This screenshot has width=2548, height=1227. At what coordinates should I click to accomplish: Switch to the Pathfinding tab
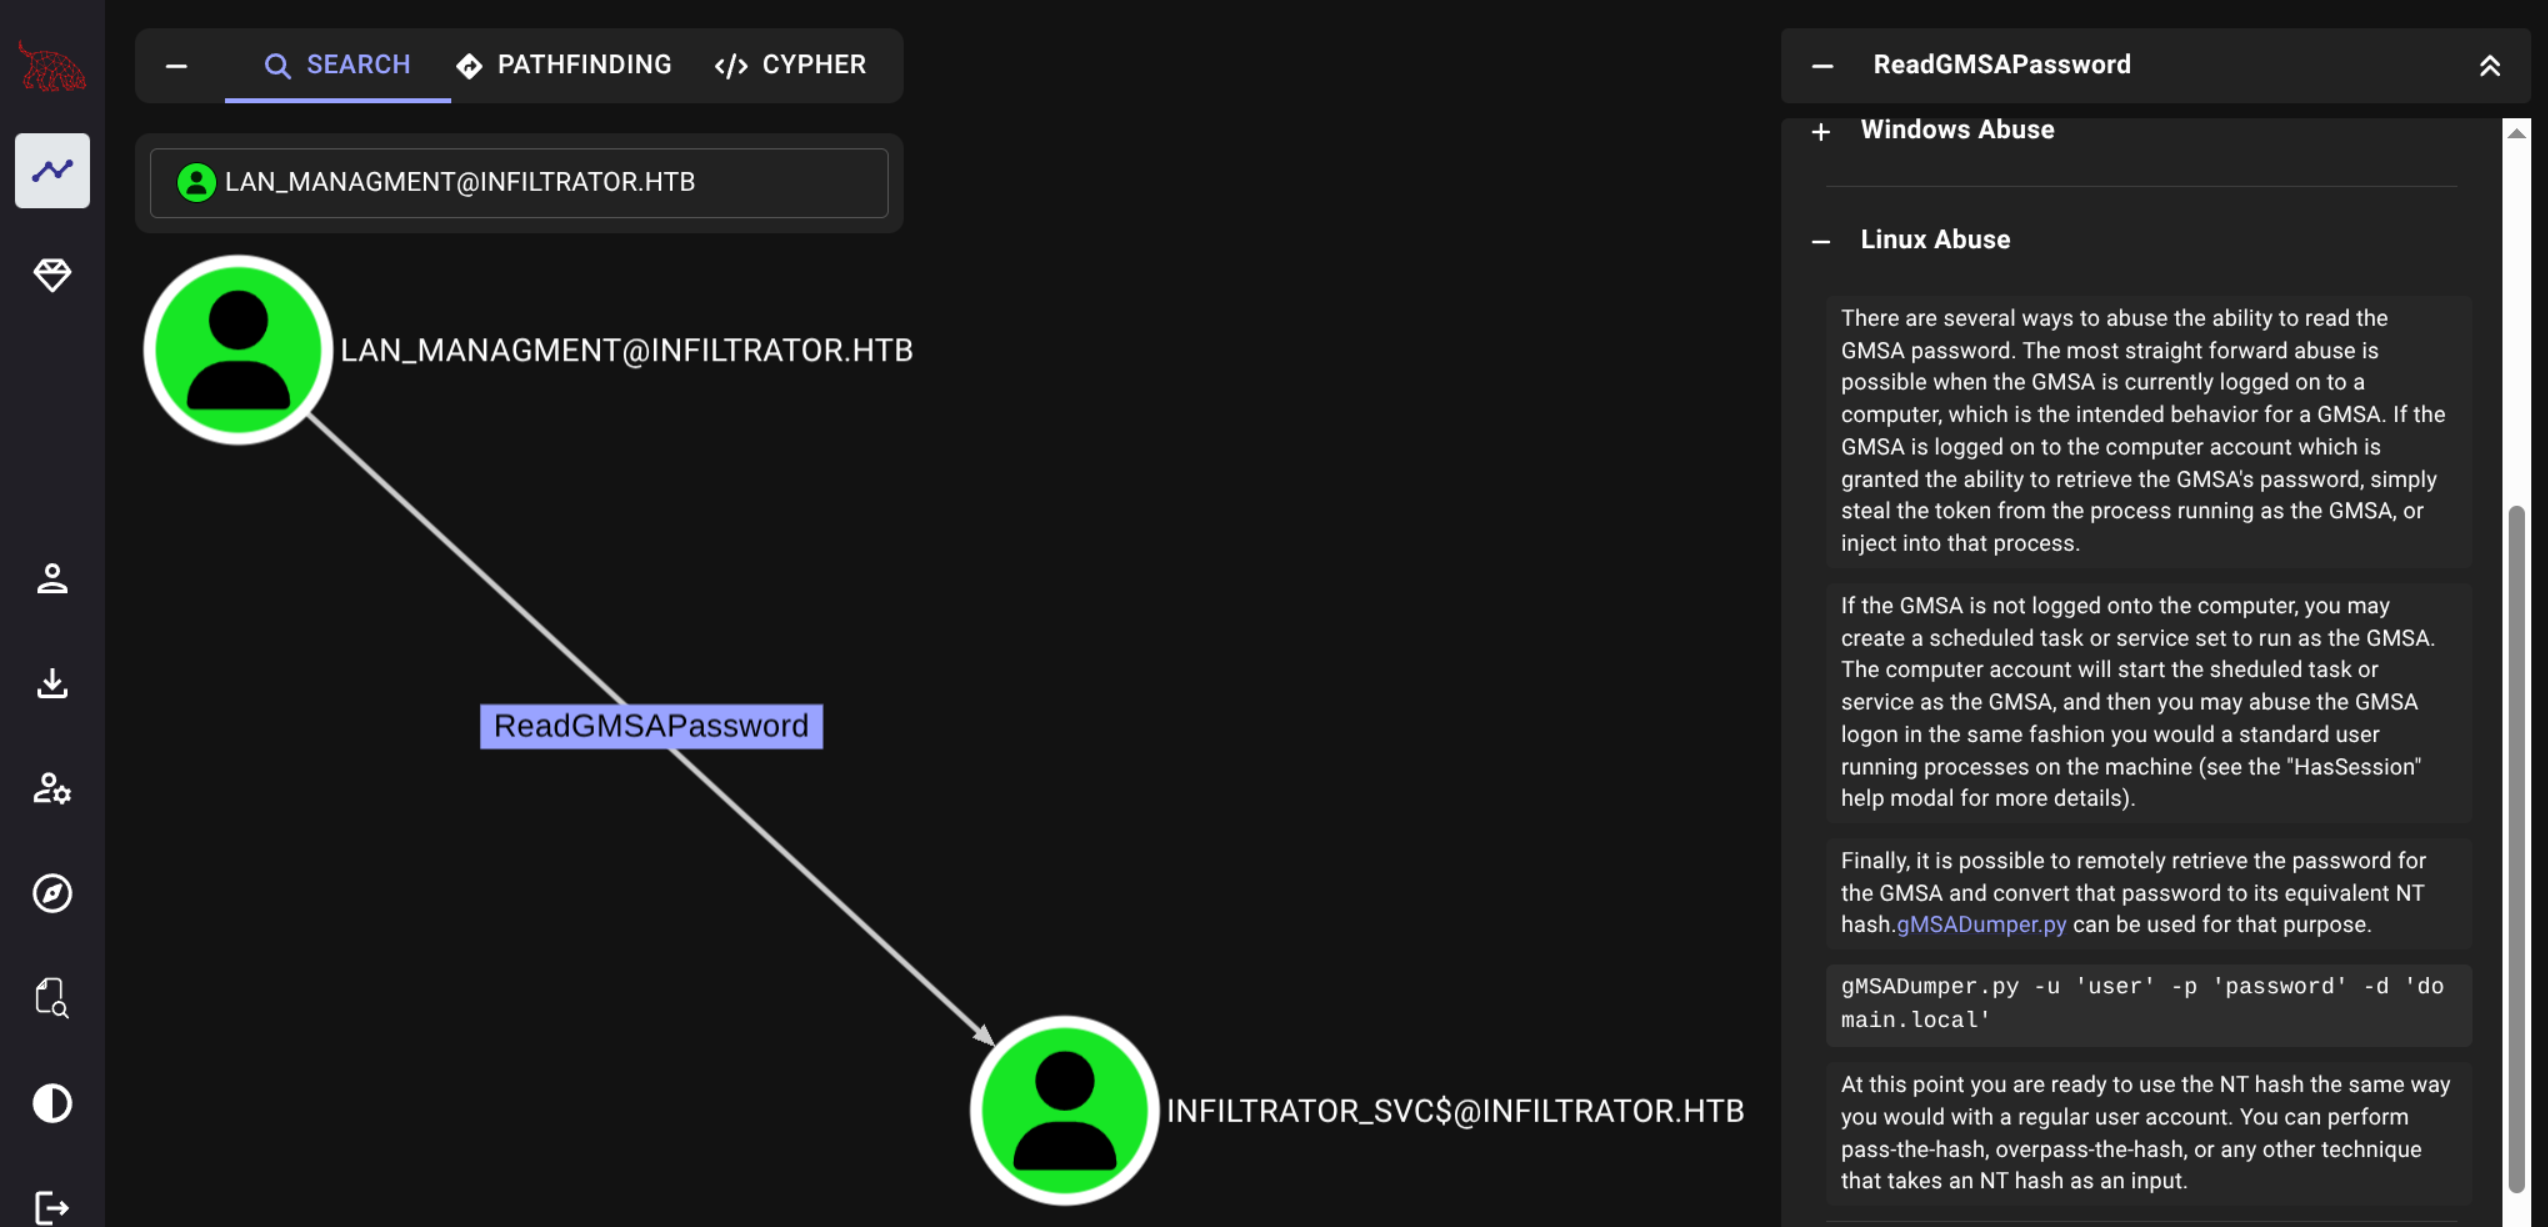[564, 65]
